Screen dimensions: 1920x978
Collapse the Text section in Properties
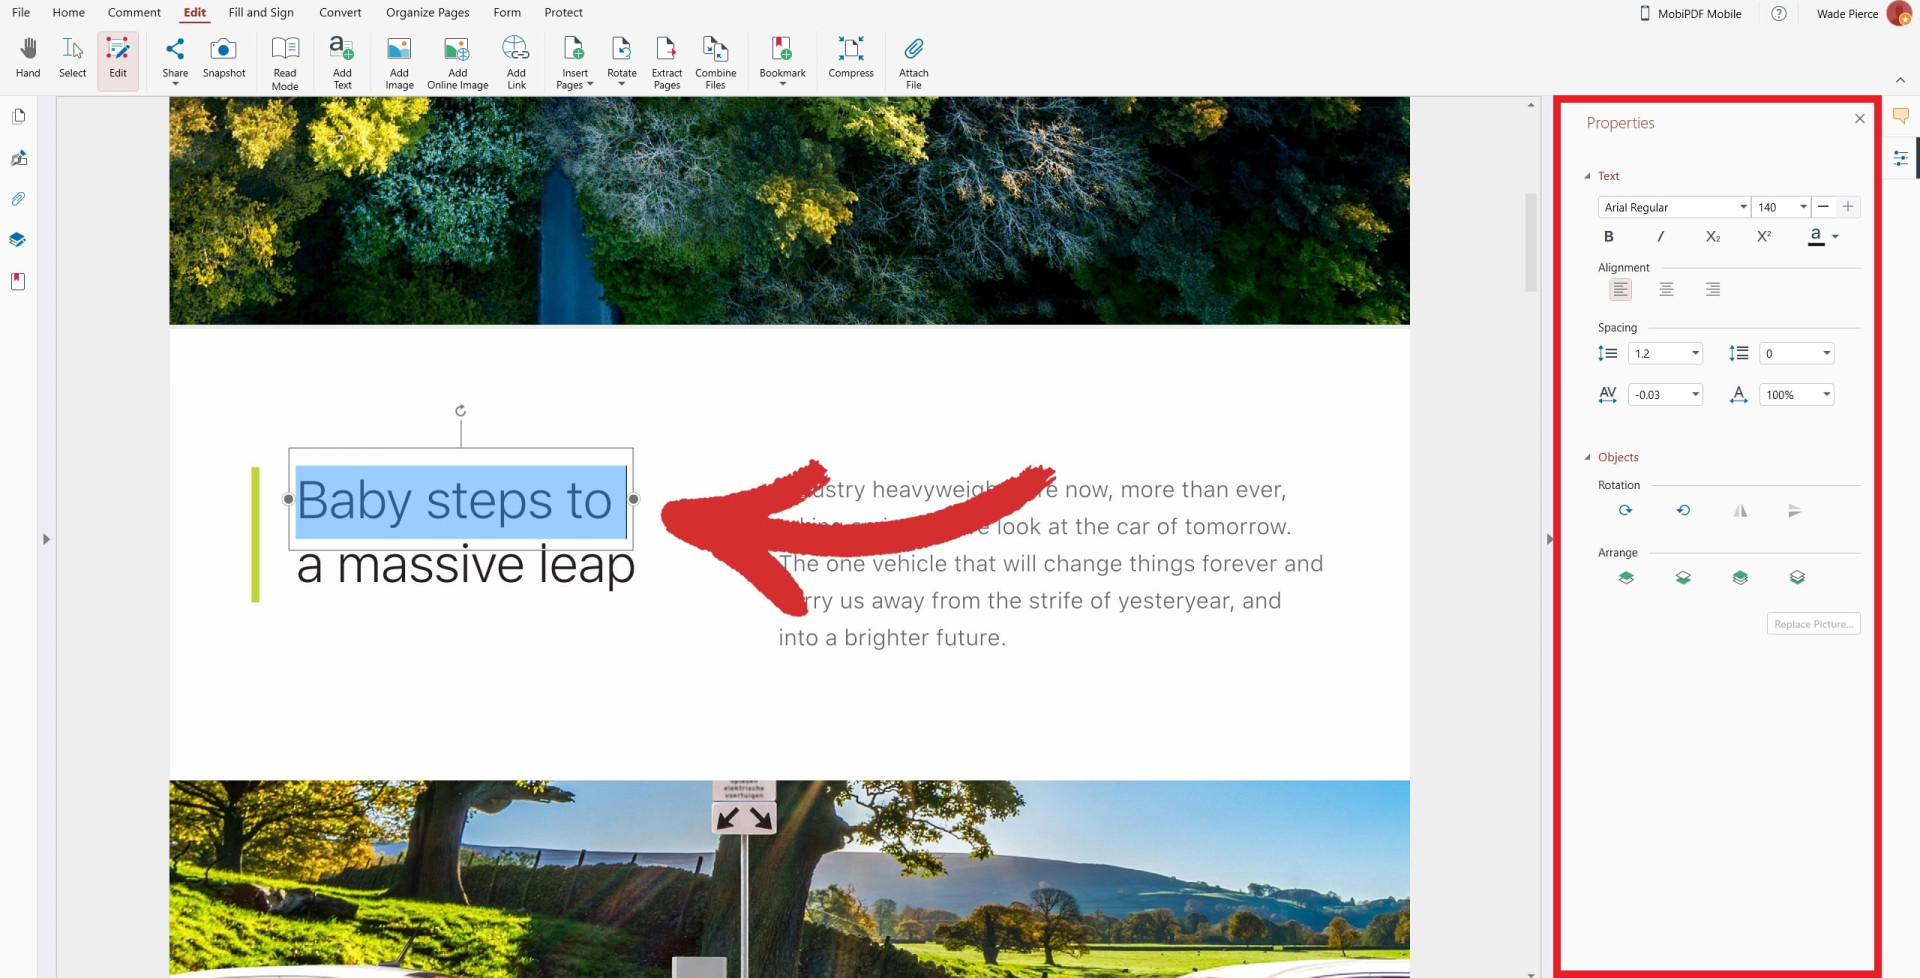coord(1588,175)
